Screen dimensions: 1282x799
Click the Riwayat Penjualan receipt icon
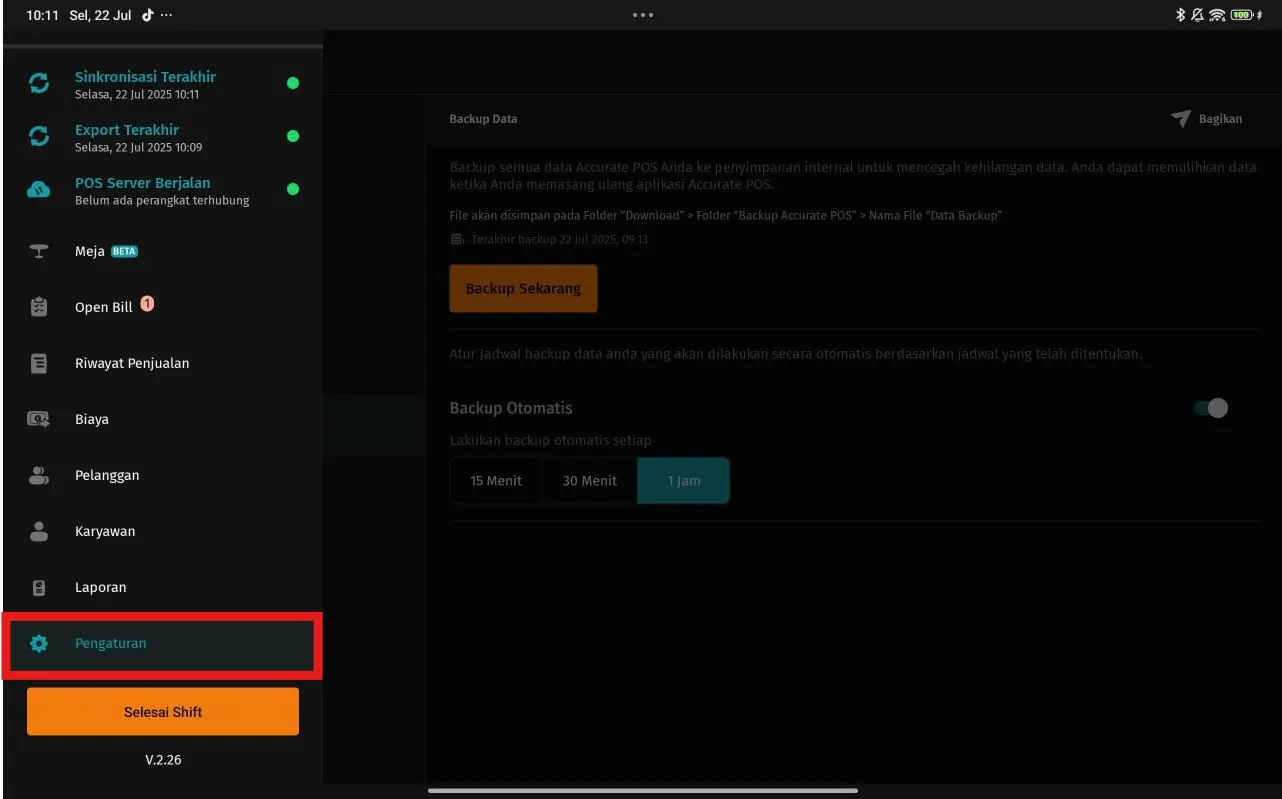tap(39, 363)
